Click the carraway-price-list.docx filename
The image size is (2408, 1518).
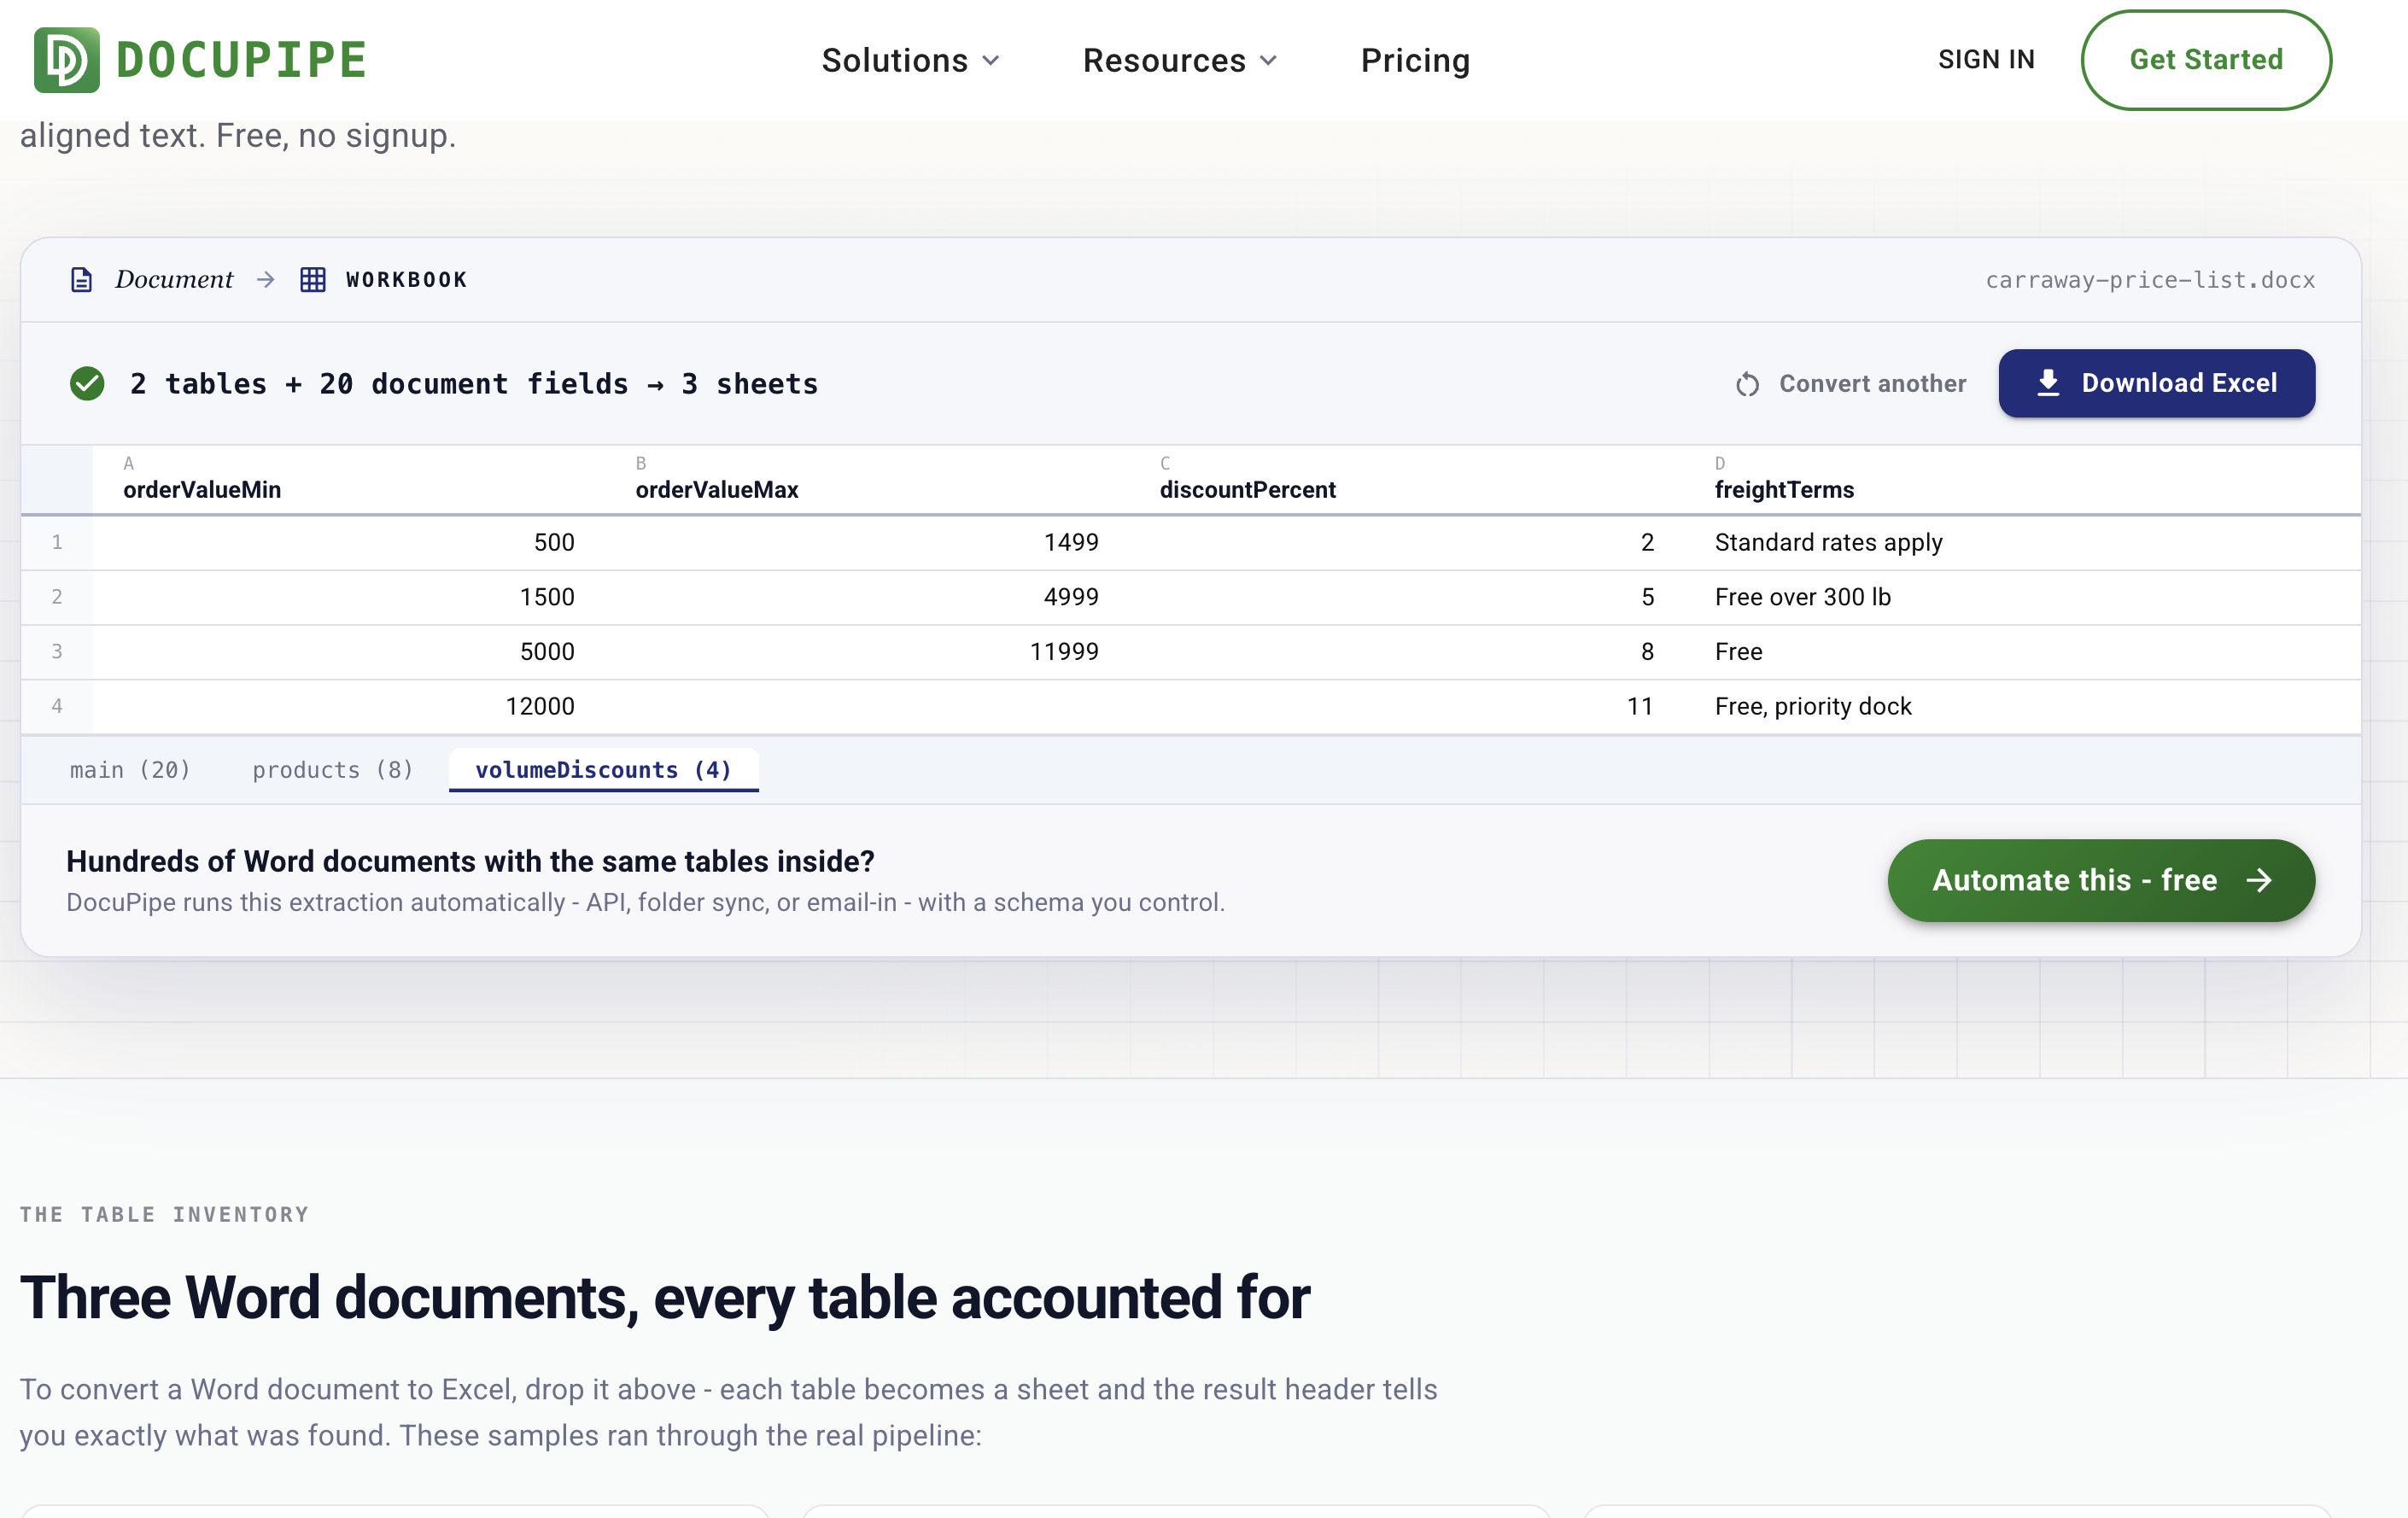[x=2150, y=280]
